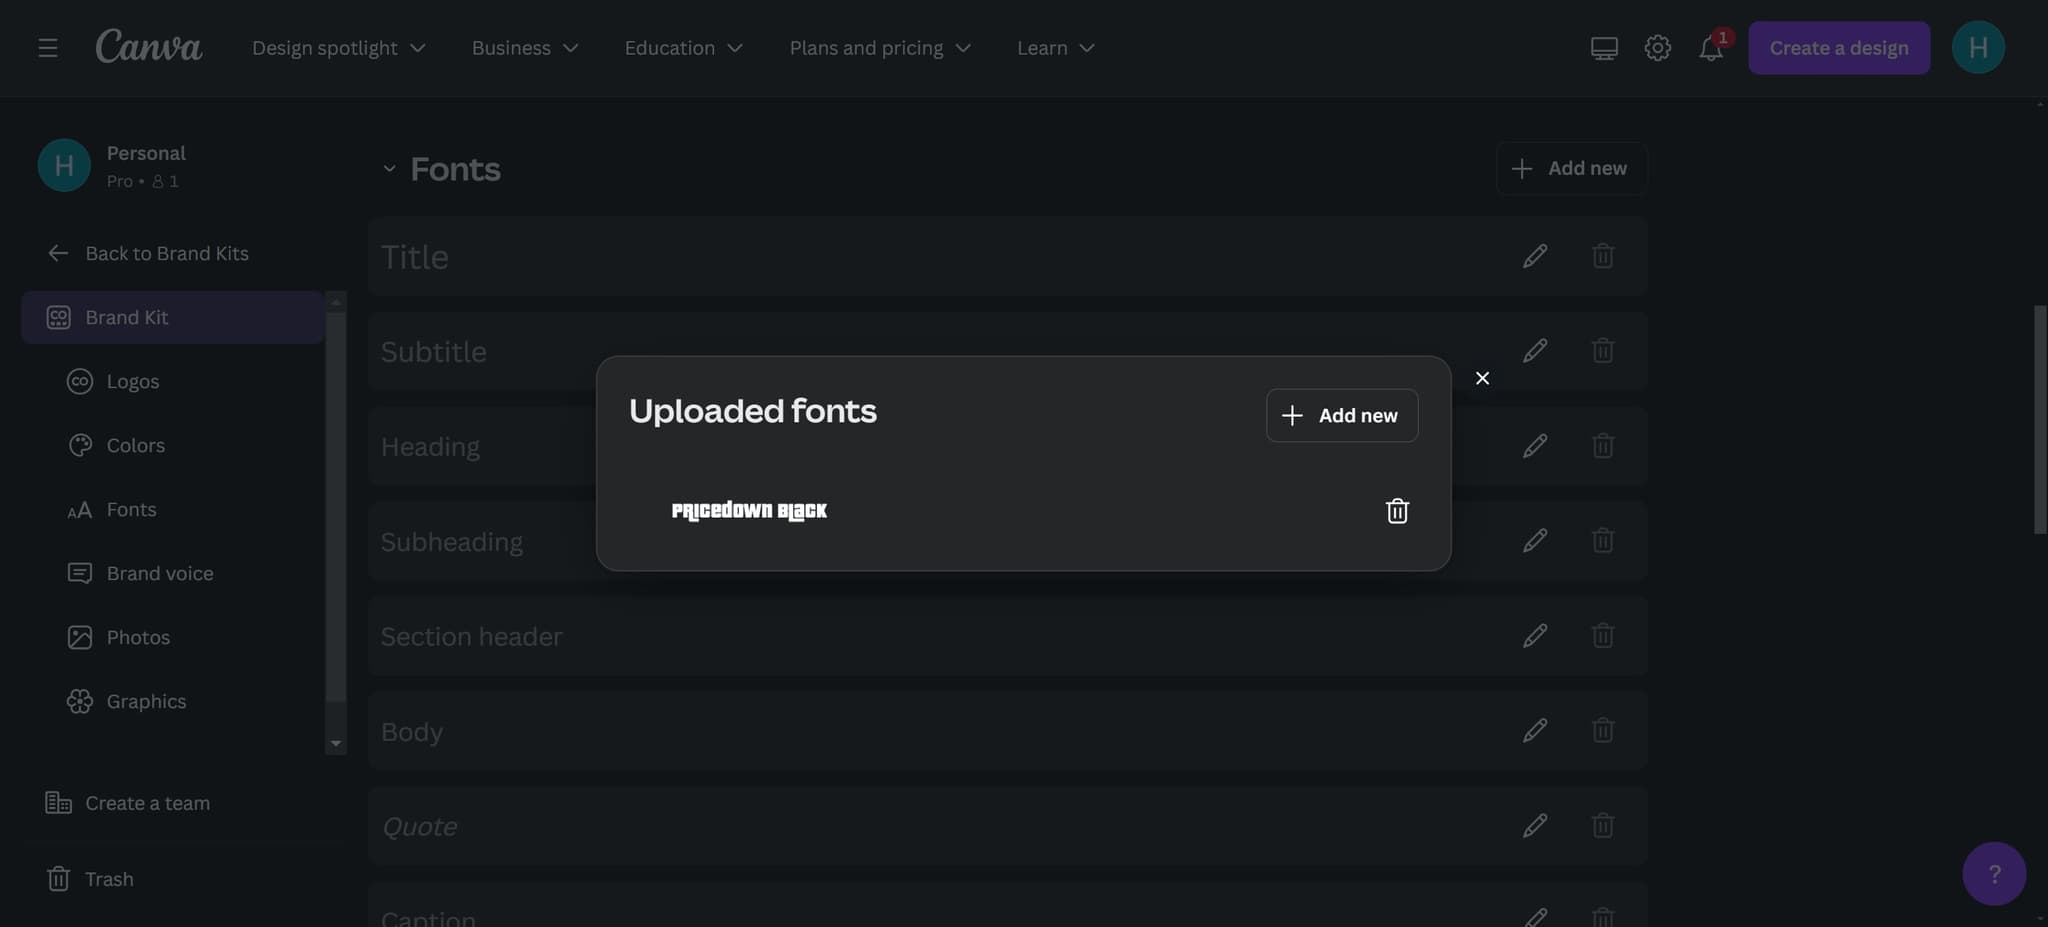Edit the Title font style
This screenshot has height=927, width=2048.
pyautogui.click(x=1535, y=256)
